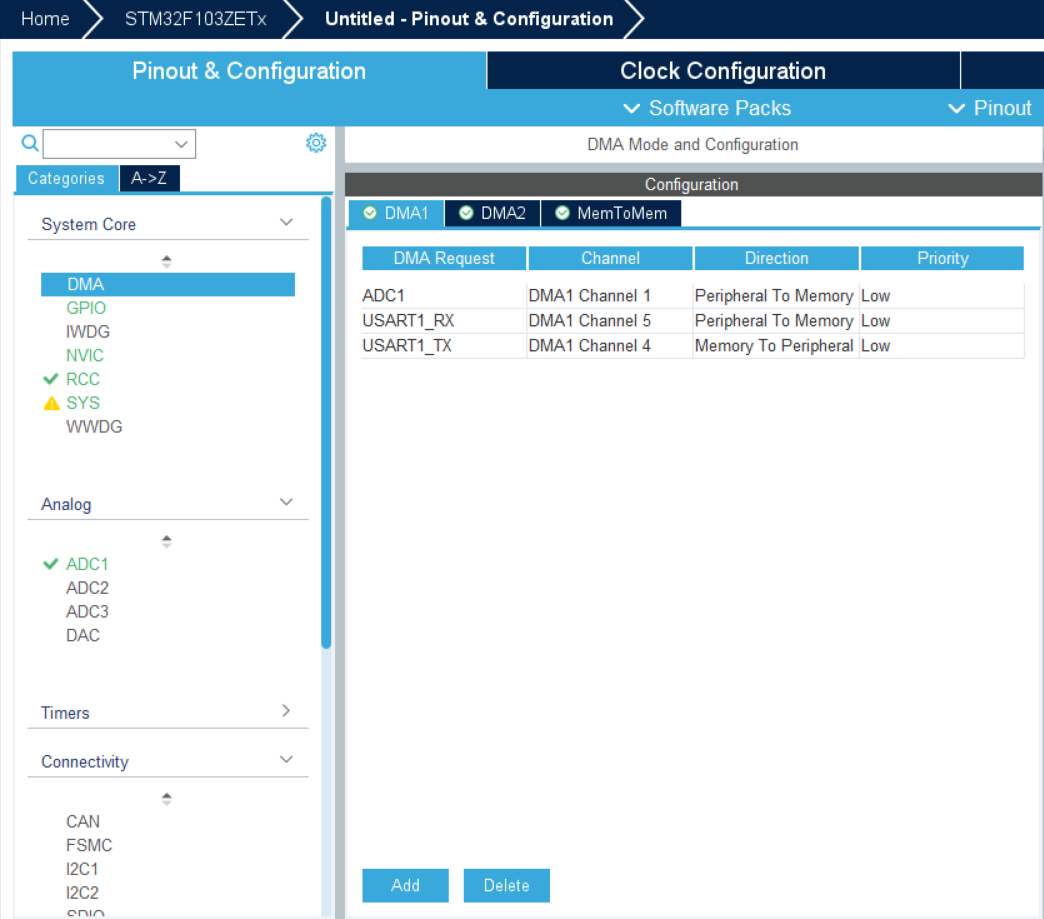Image resolution: width=1044 pixels, height=919 pixels.
Task: Select the USART1_TX DMA request row
Action: point(692,346)
